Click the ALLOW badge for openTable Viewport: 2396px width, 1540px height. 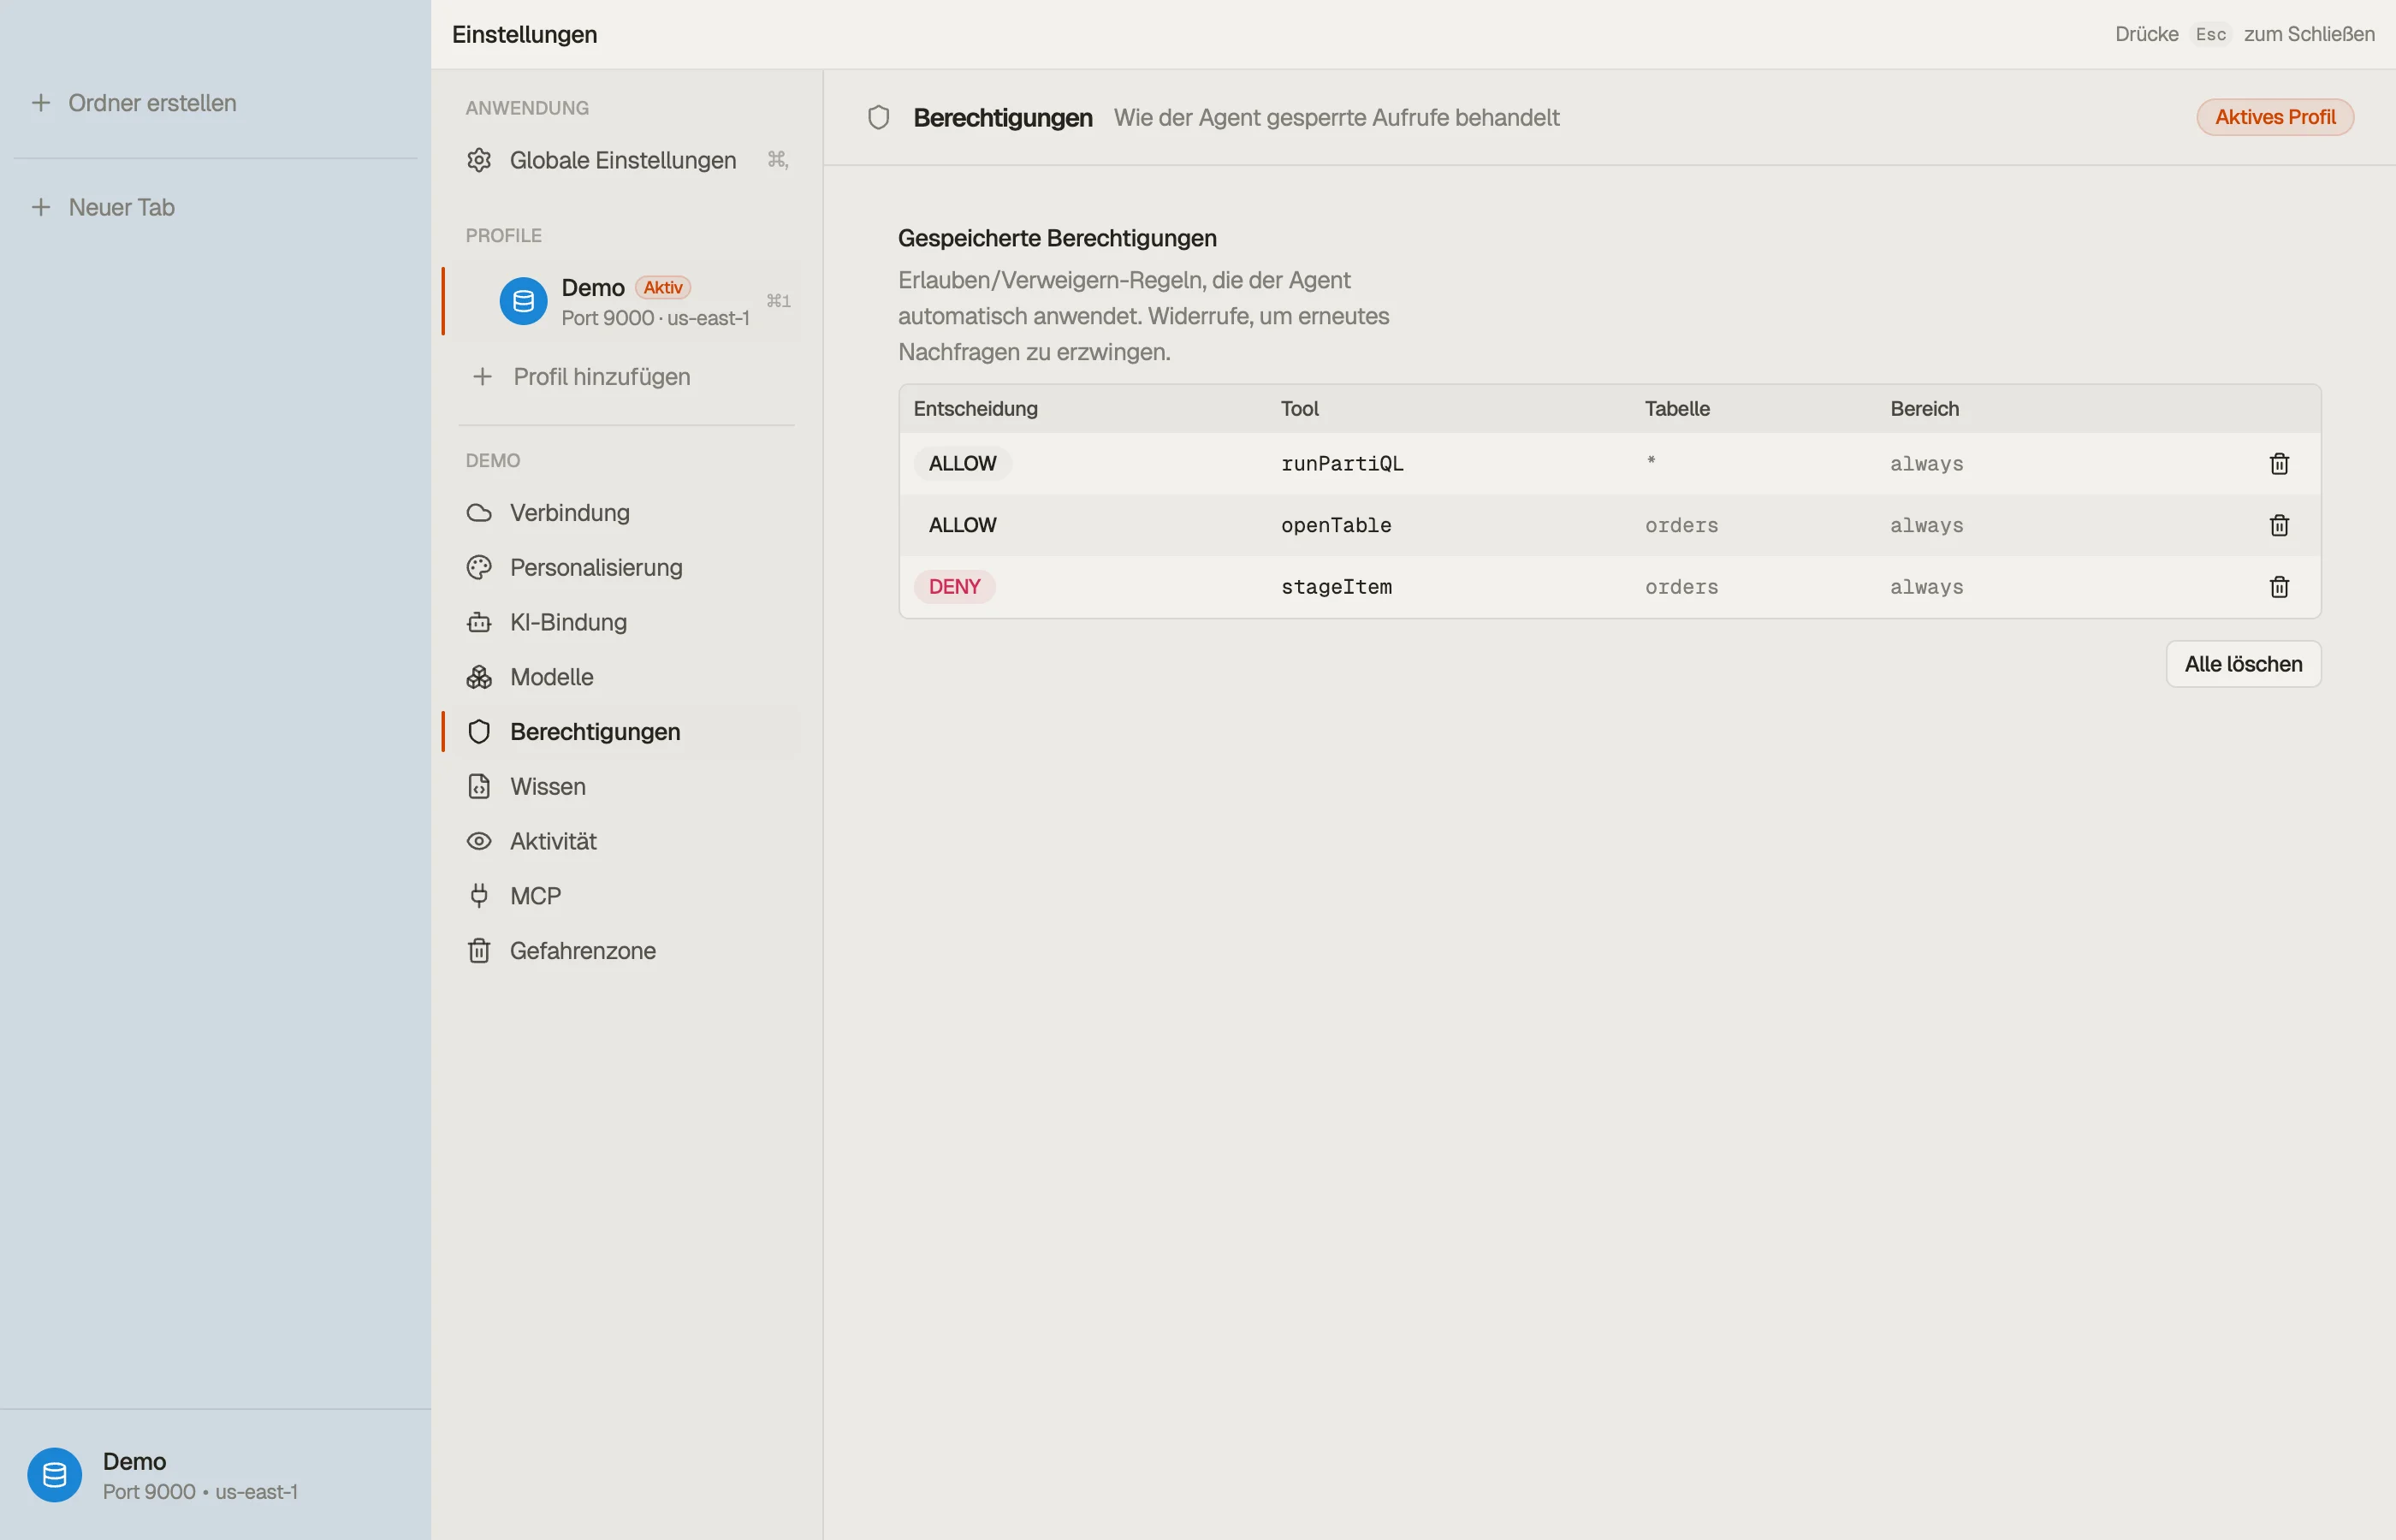[962, 525]
